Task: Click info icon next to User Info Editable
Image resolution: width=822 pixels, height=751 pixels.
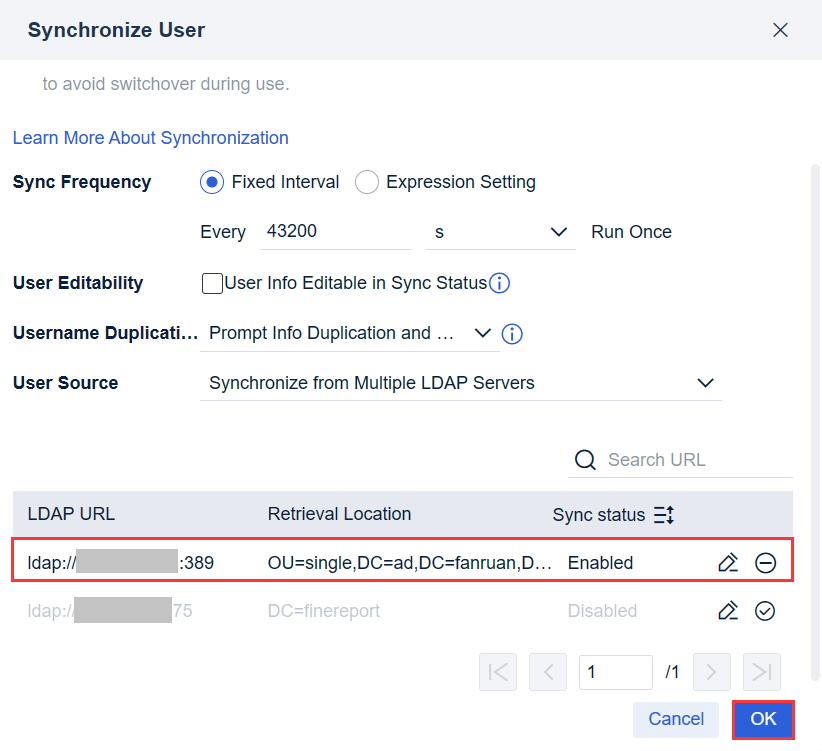Action: coord(499,283)
